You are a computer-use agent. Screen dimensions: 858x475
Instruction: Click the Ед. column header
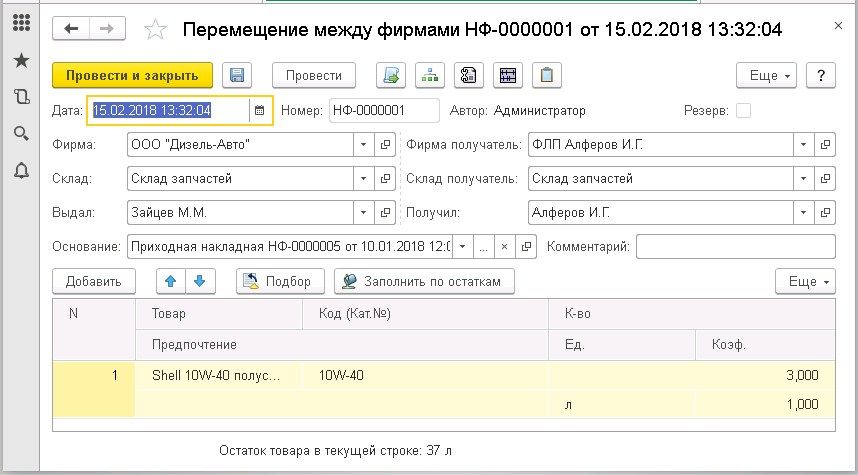622,345
